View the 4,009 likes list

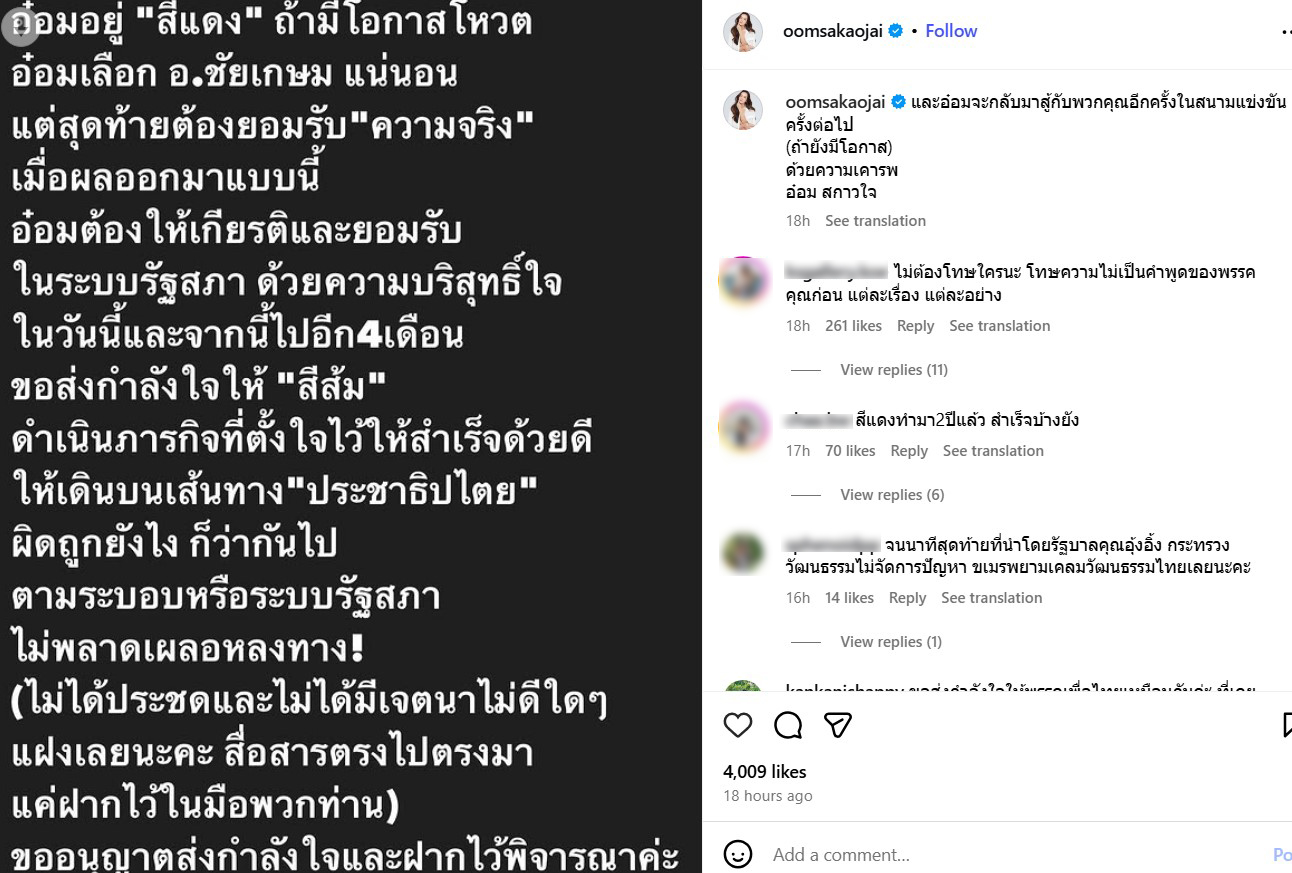[764, 772]
